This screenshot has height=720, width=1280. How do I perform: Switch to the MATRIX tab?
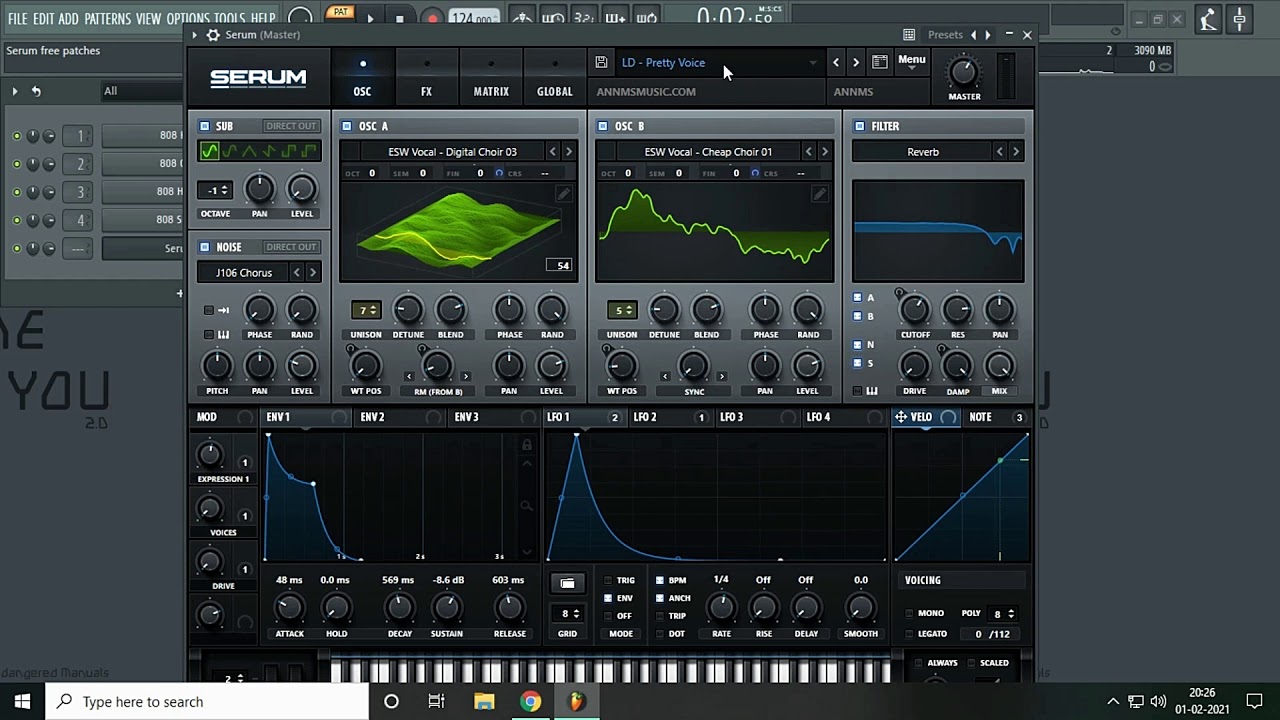tap(491, 79)
